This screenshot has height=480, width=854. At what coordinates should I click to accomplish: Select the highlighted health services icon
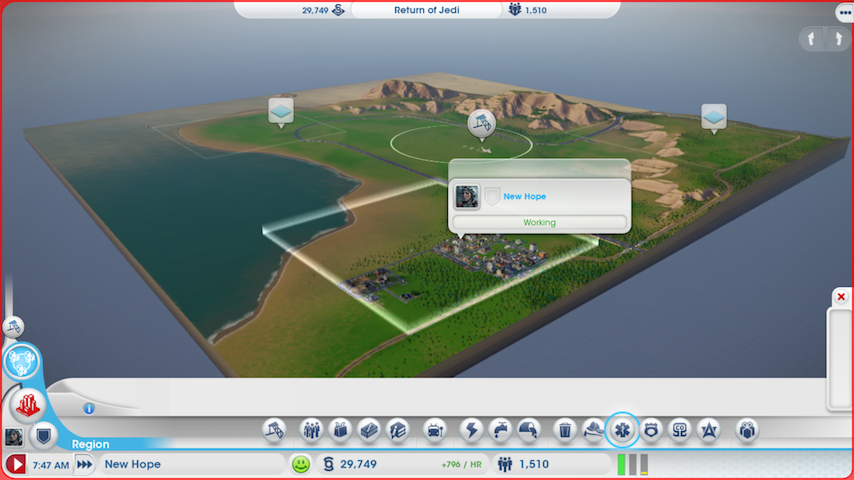pos(622,430)
